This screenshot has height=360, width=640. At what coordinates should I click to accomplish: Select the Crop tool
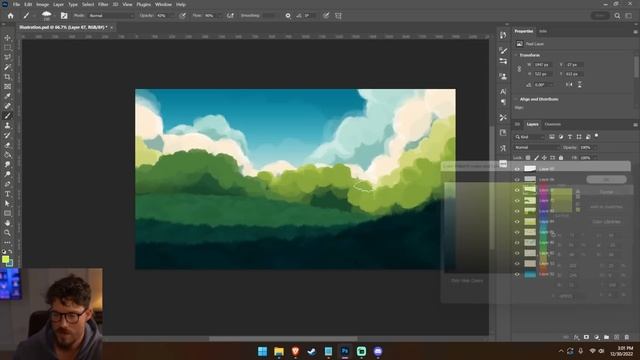pos(7,77)
